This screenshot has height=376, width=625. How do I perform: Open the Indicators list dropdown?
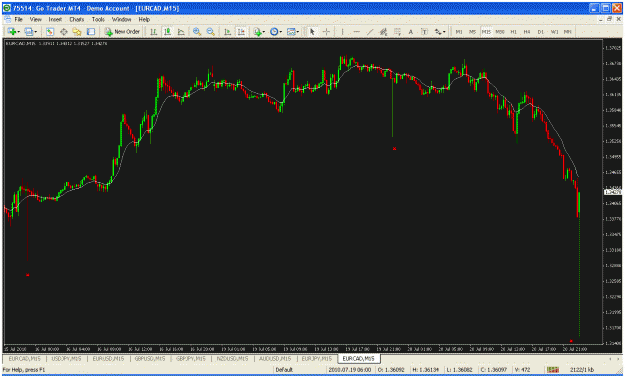coord(259,31)
